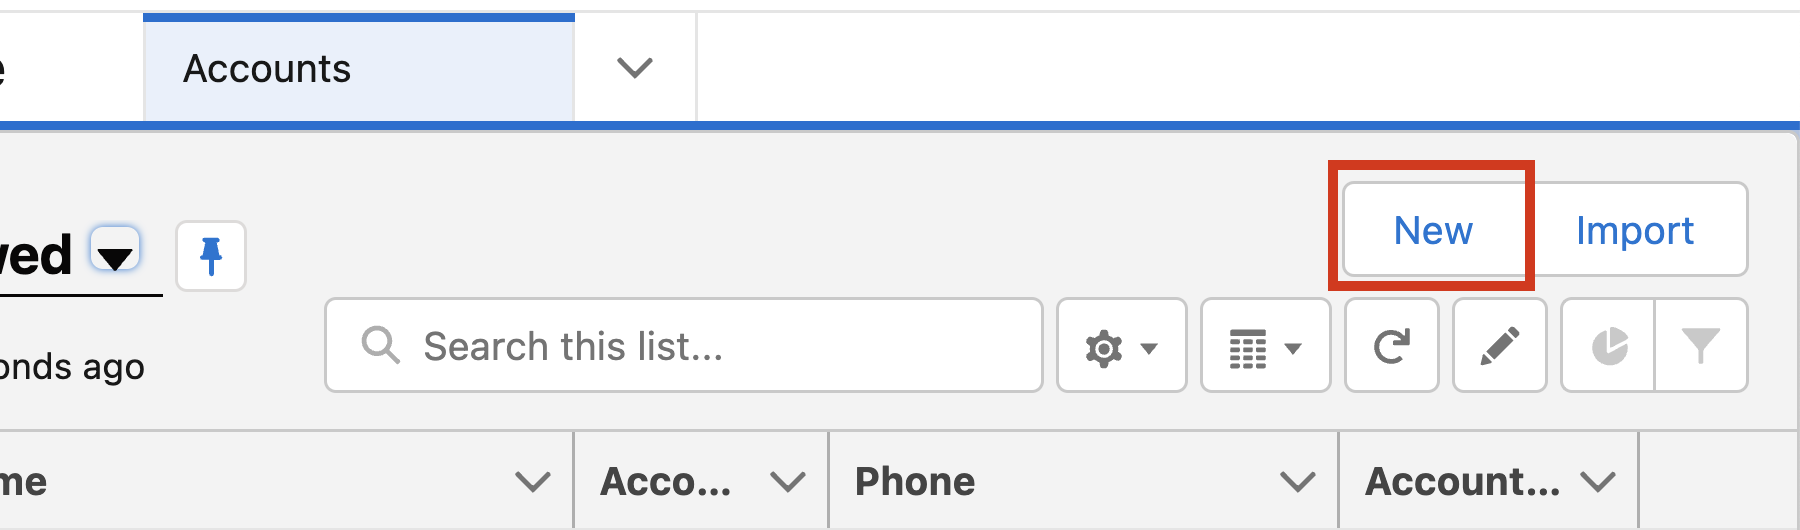Open the name column actions chevron
This screenshot has height=530, width=1800.
532,482
